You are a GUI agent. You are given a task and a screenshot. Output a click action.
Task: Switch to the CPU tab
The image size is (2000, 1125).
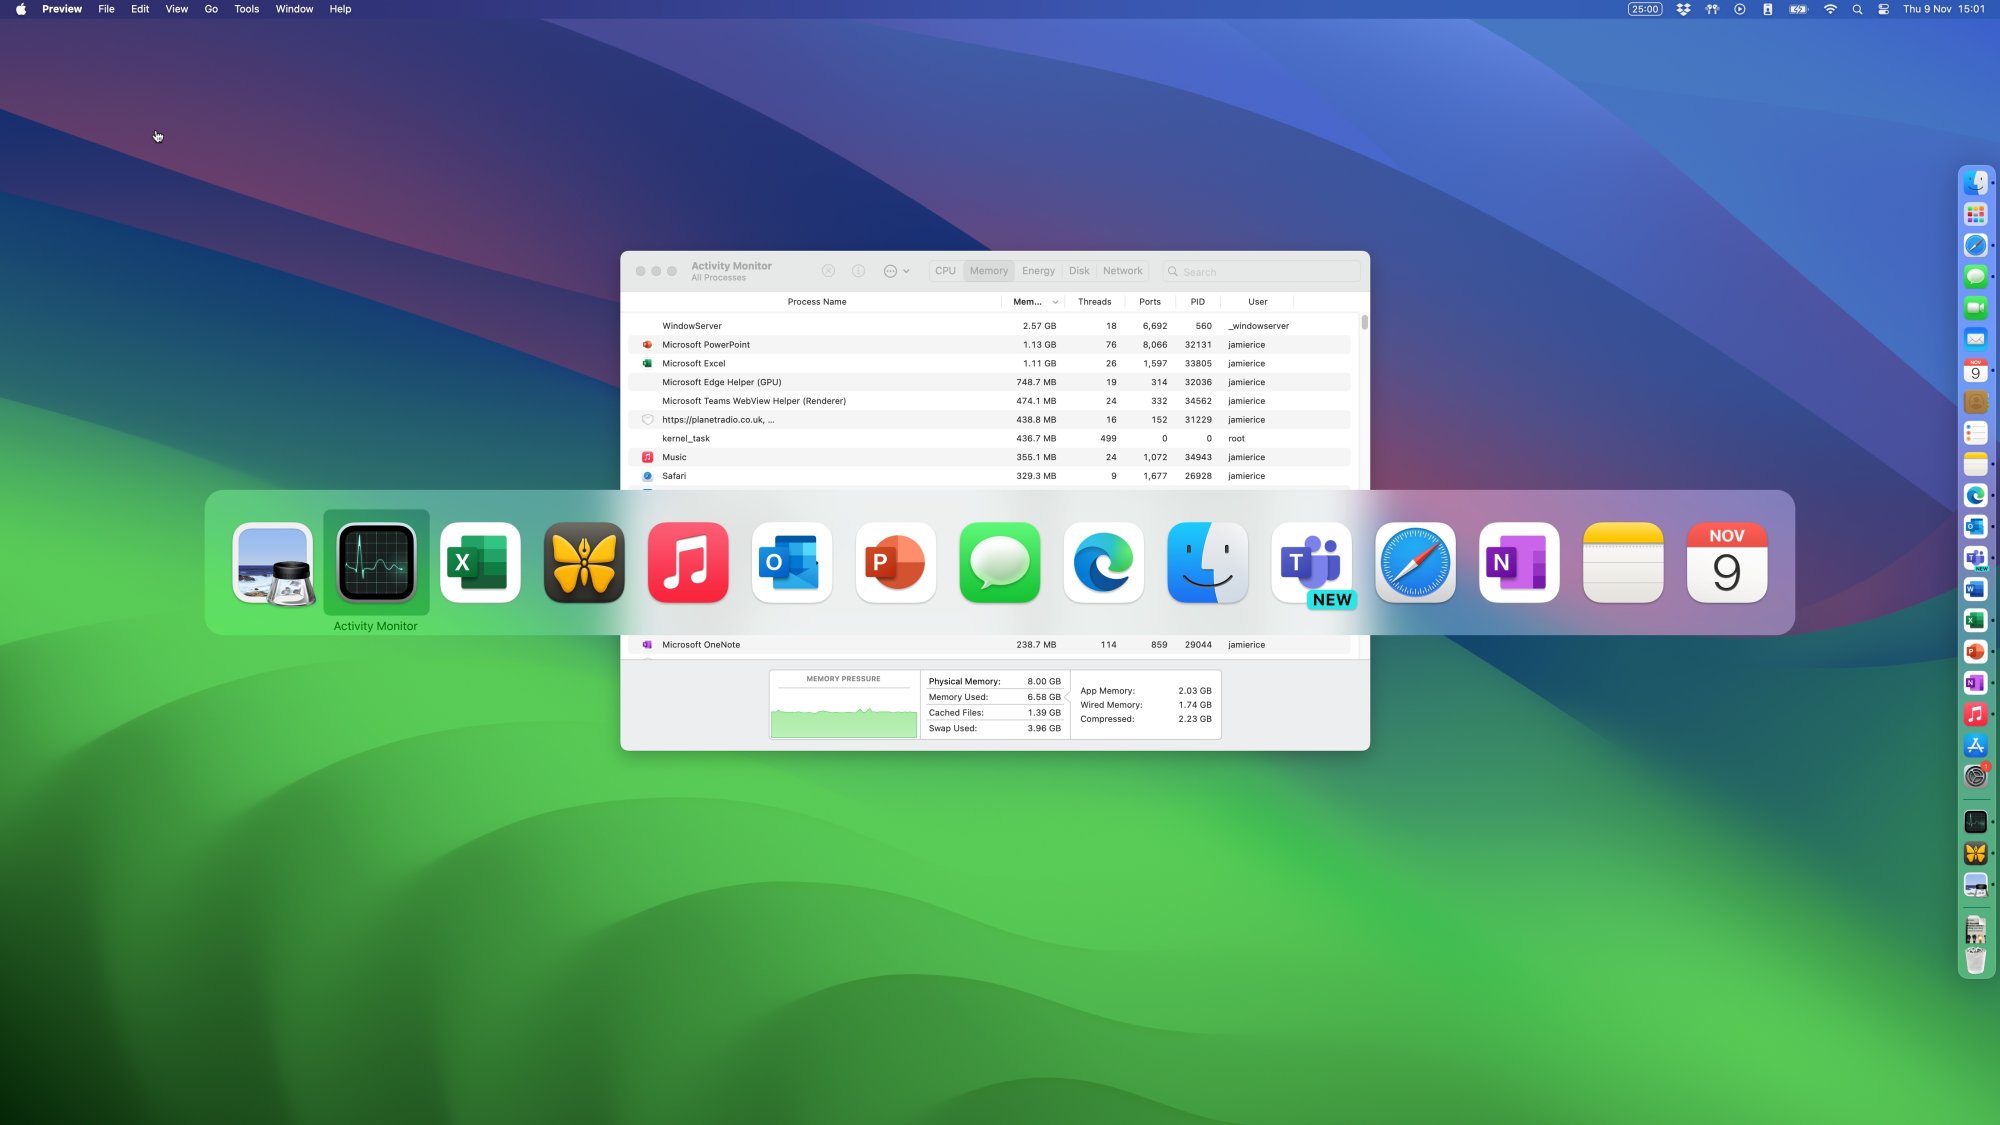pos(945,271)
